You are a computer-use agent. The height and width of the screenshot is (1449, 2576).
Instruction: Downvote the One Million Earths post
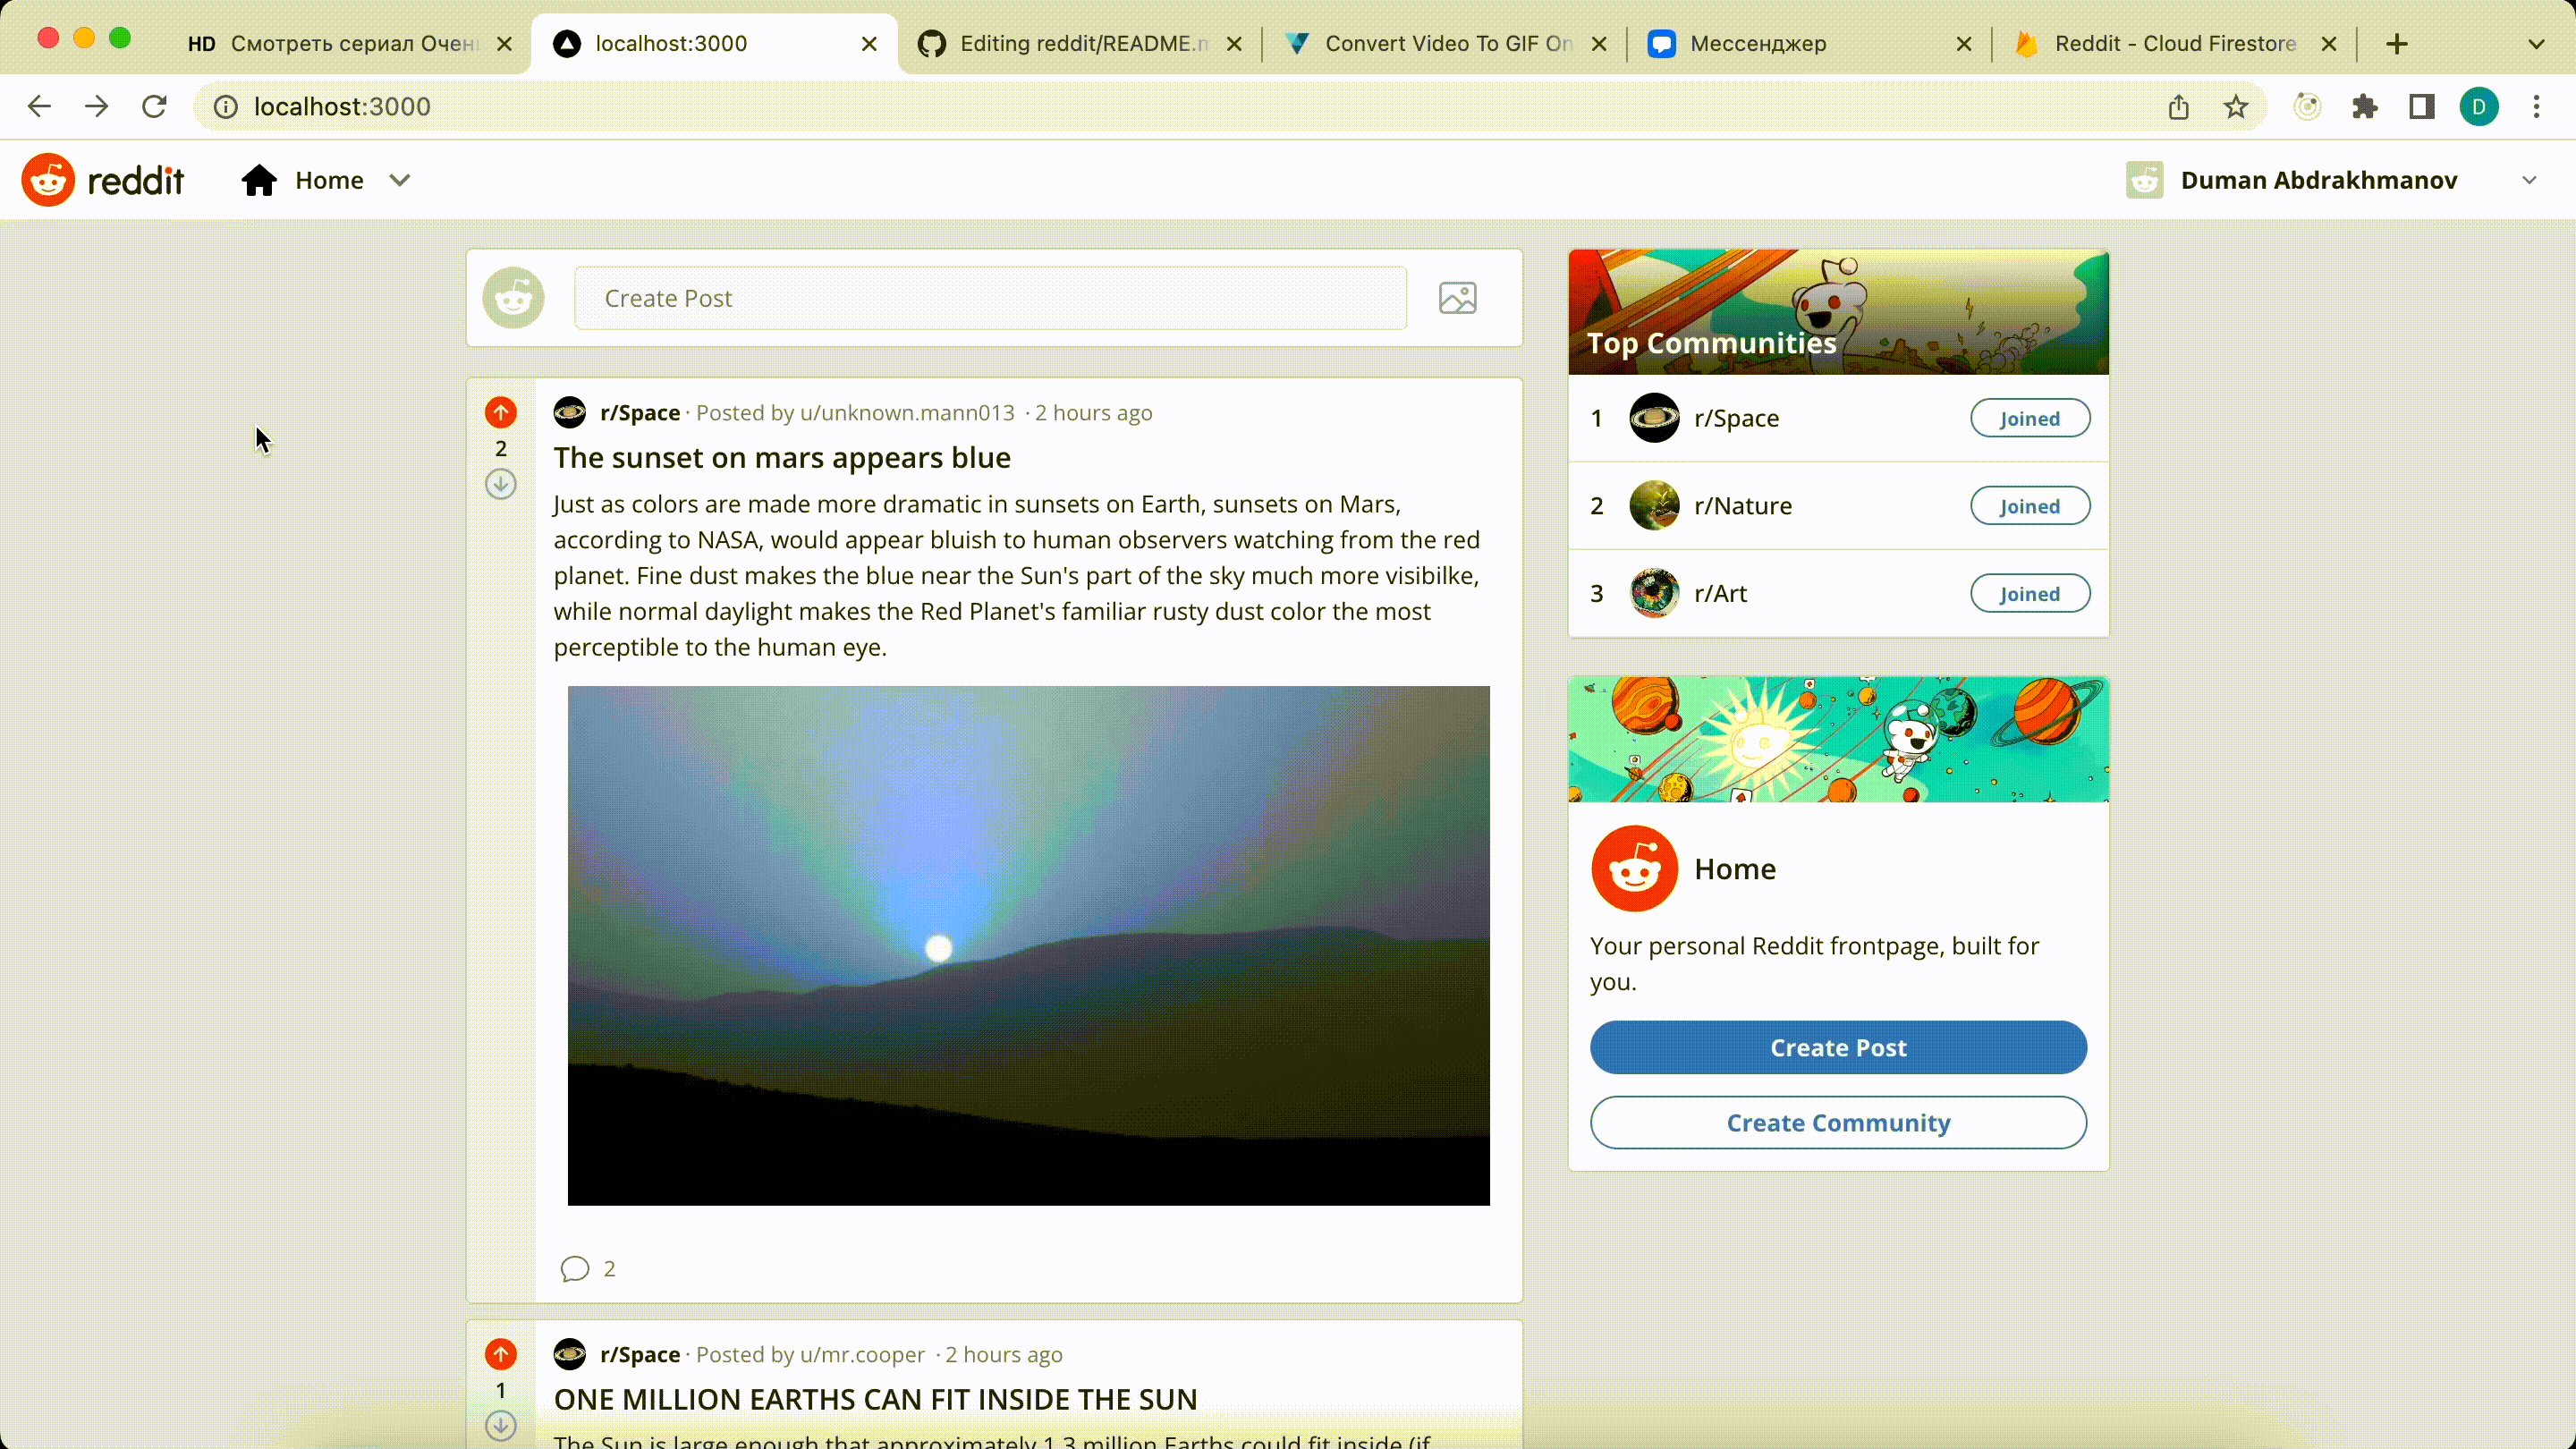click(501, 1425)
